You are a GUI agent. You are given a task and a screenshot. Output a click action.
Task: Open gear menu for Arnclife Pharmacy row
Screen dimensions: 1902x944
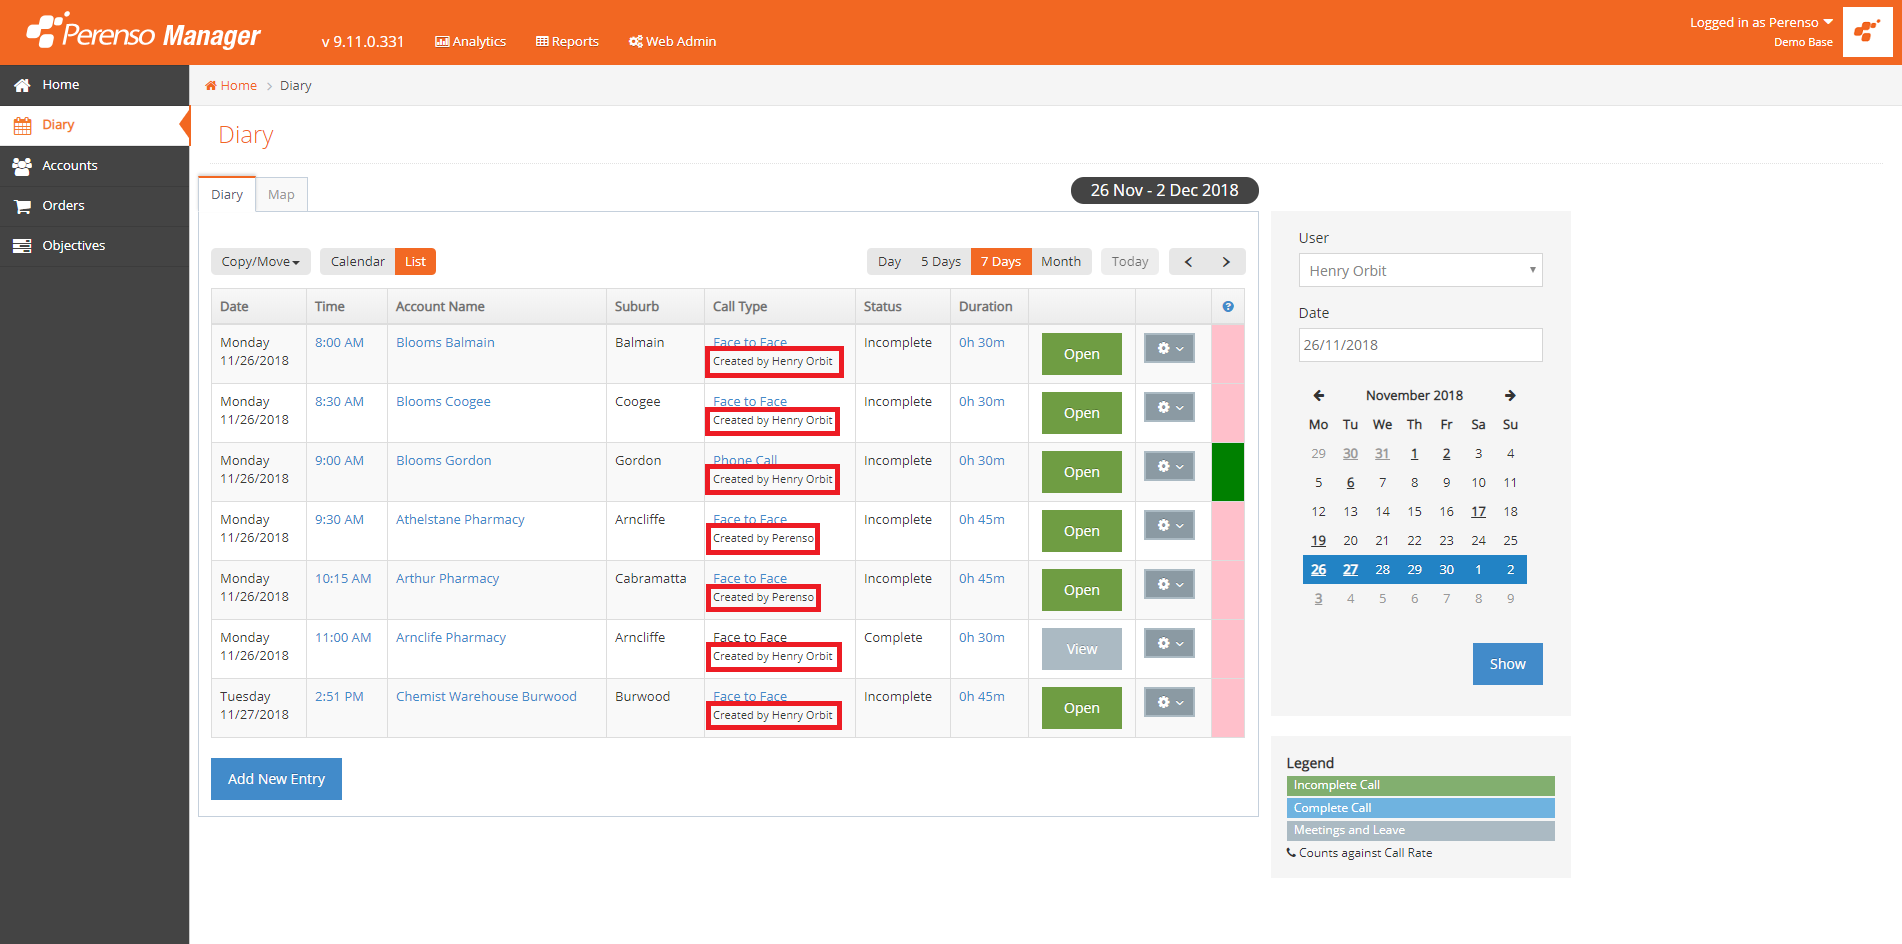click(x=1169, y=643)
